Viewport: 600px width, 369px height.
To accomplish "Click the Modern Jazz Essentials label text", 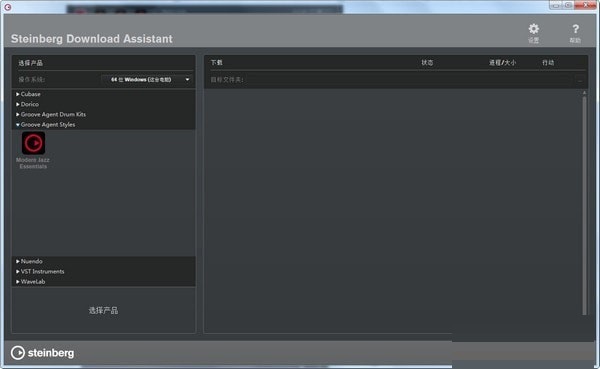I will click(33, 163).
